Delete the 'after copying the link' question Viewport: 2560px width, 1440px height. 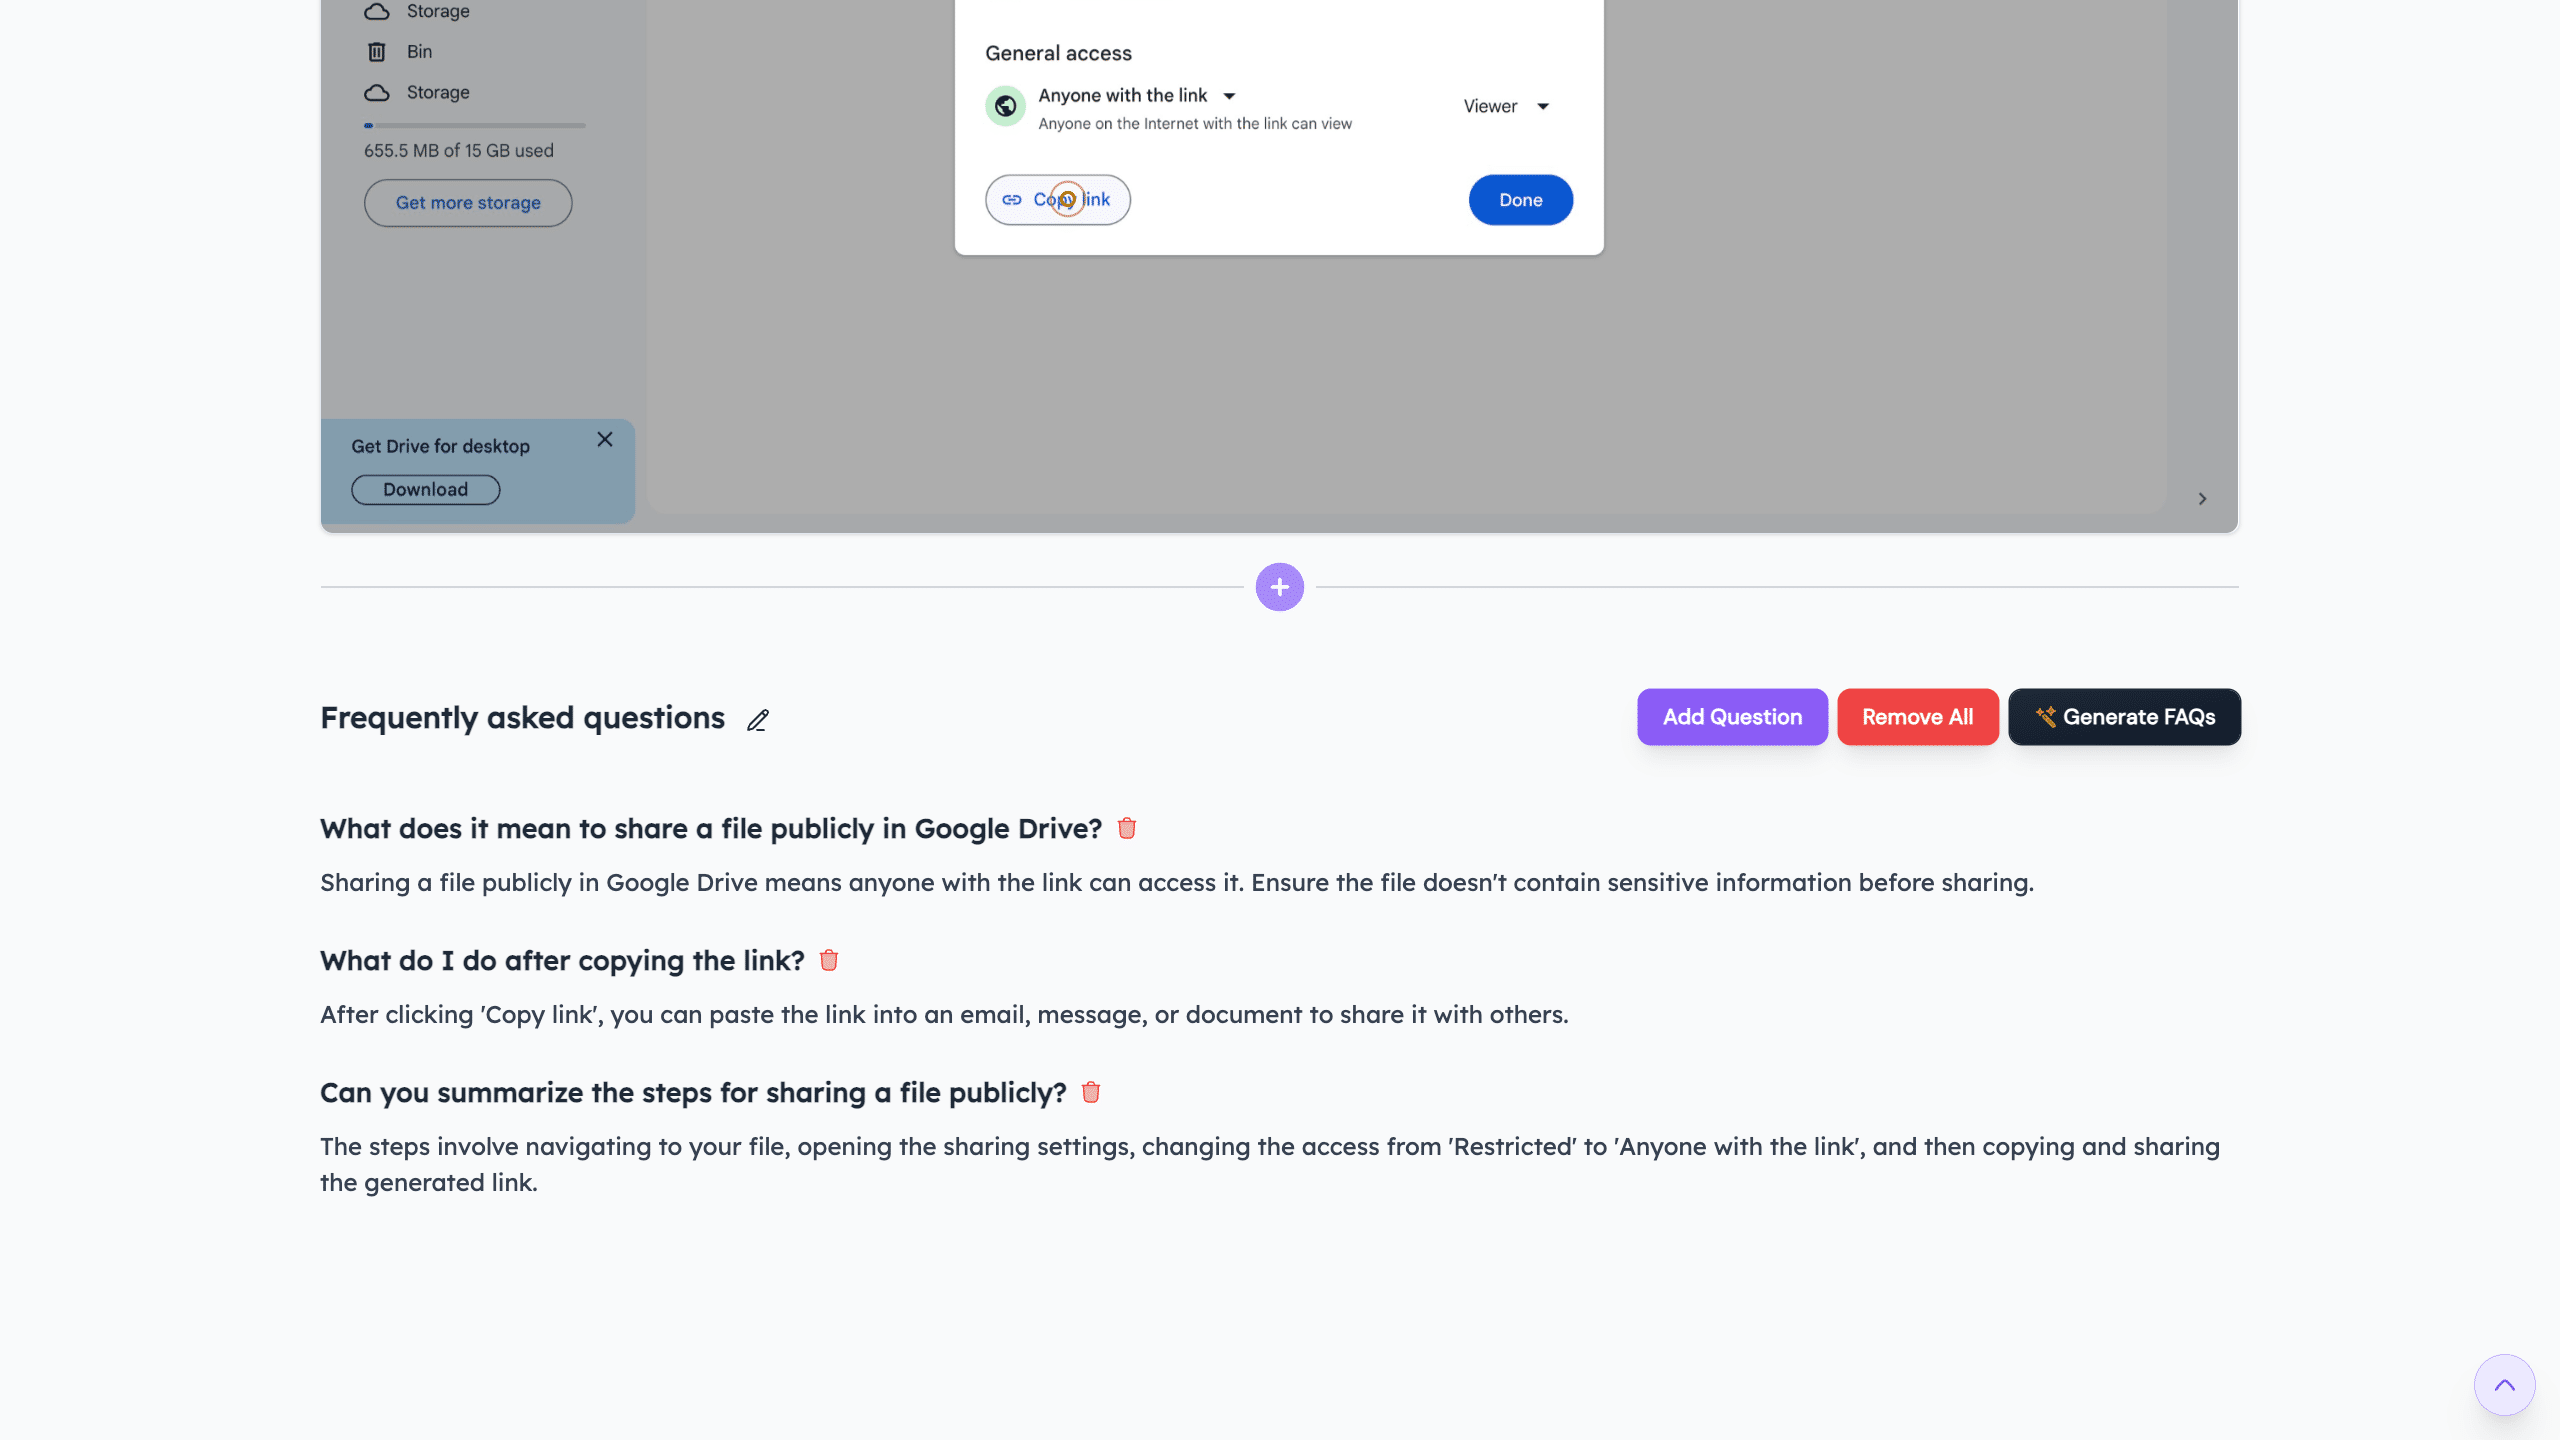(x=829, y=960)
